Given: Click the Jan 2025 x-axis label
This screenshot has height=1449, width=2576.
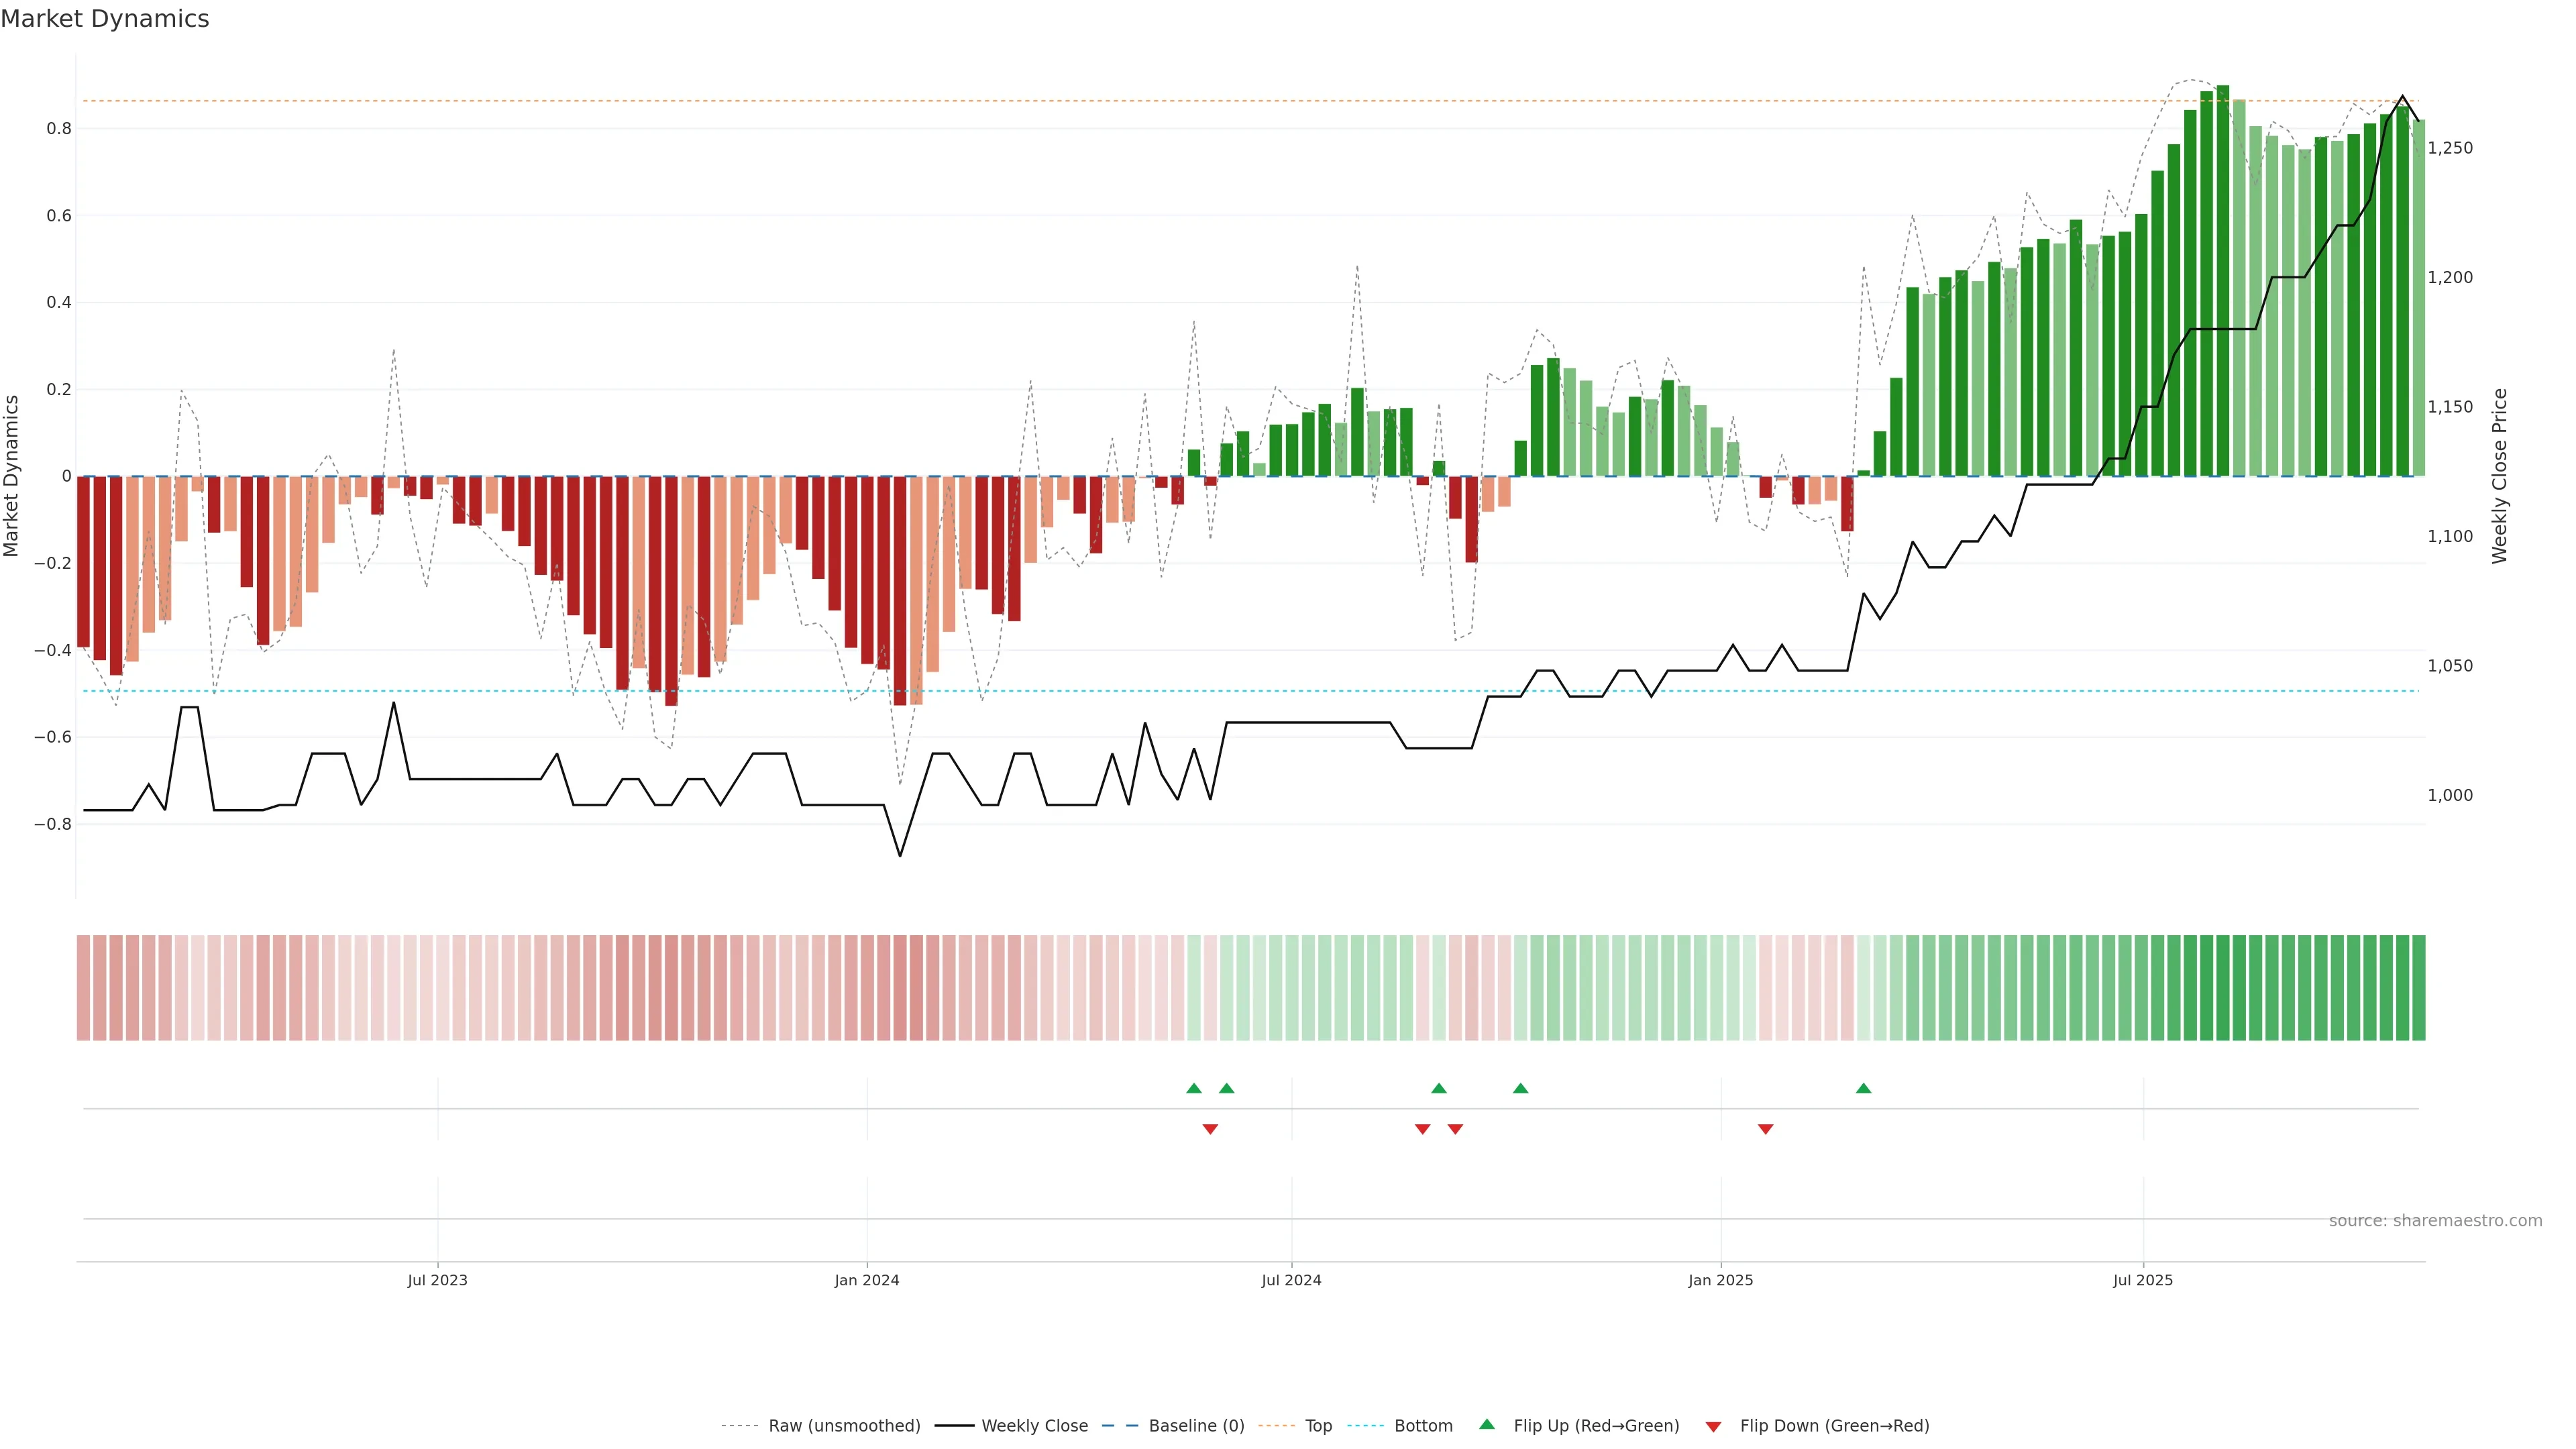Looking at the screenshot, I should 1720,1280.
